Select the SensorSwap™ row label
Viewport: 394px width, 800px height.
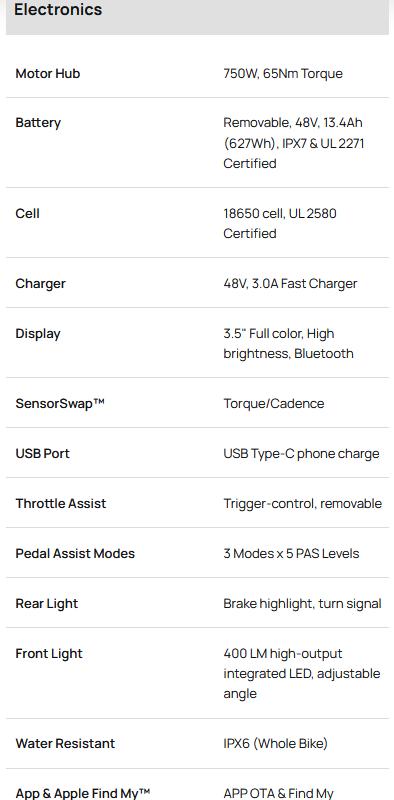point(60,404)
